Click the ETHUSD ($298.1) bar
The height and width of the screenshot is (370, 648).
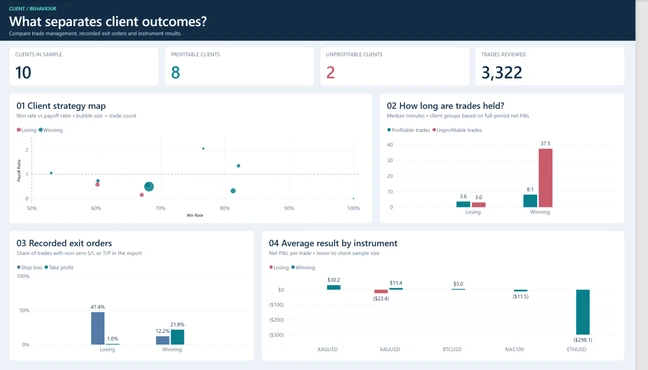pos(583,312)
